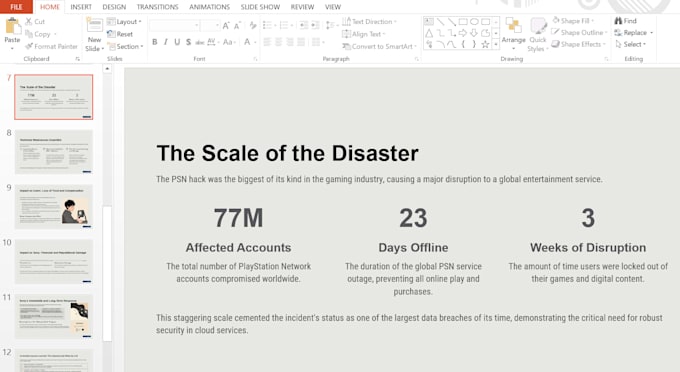Justify the paragraph text

click(x=301, y=42)
